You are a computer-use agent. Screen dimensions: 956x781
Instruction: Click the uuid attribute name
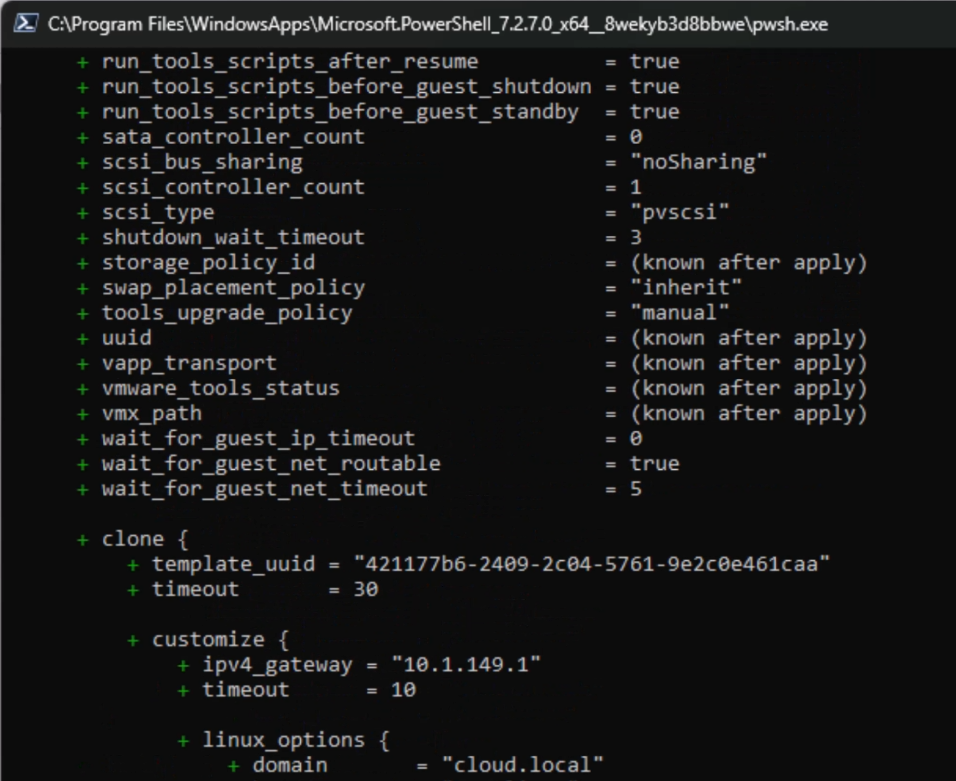[x=127, y=338]
